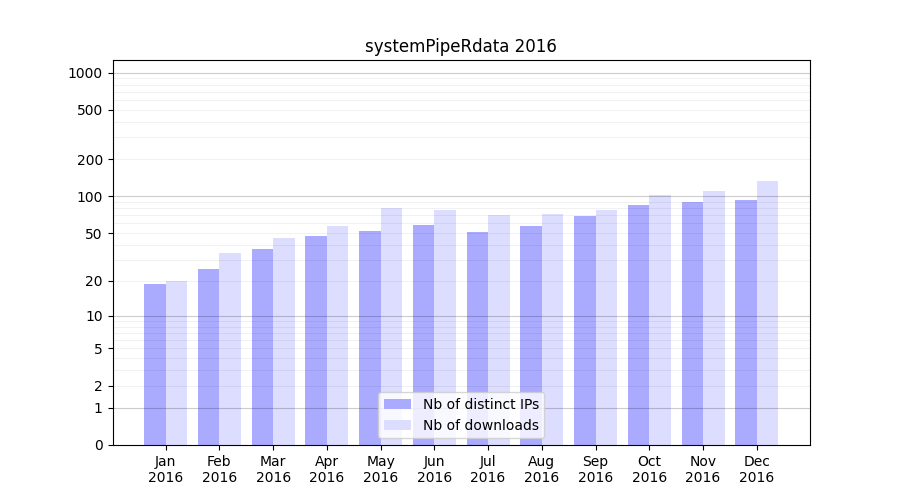The height and width of the screenshot is (500, 900).
Task: Click the Jun 2016 distinct IPs bar
Action: [423, 335]
